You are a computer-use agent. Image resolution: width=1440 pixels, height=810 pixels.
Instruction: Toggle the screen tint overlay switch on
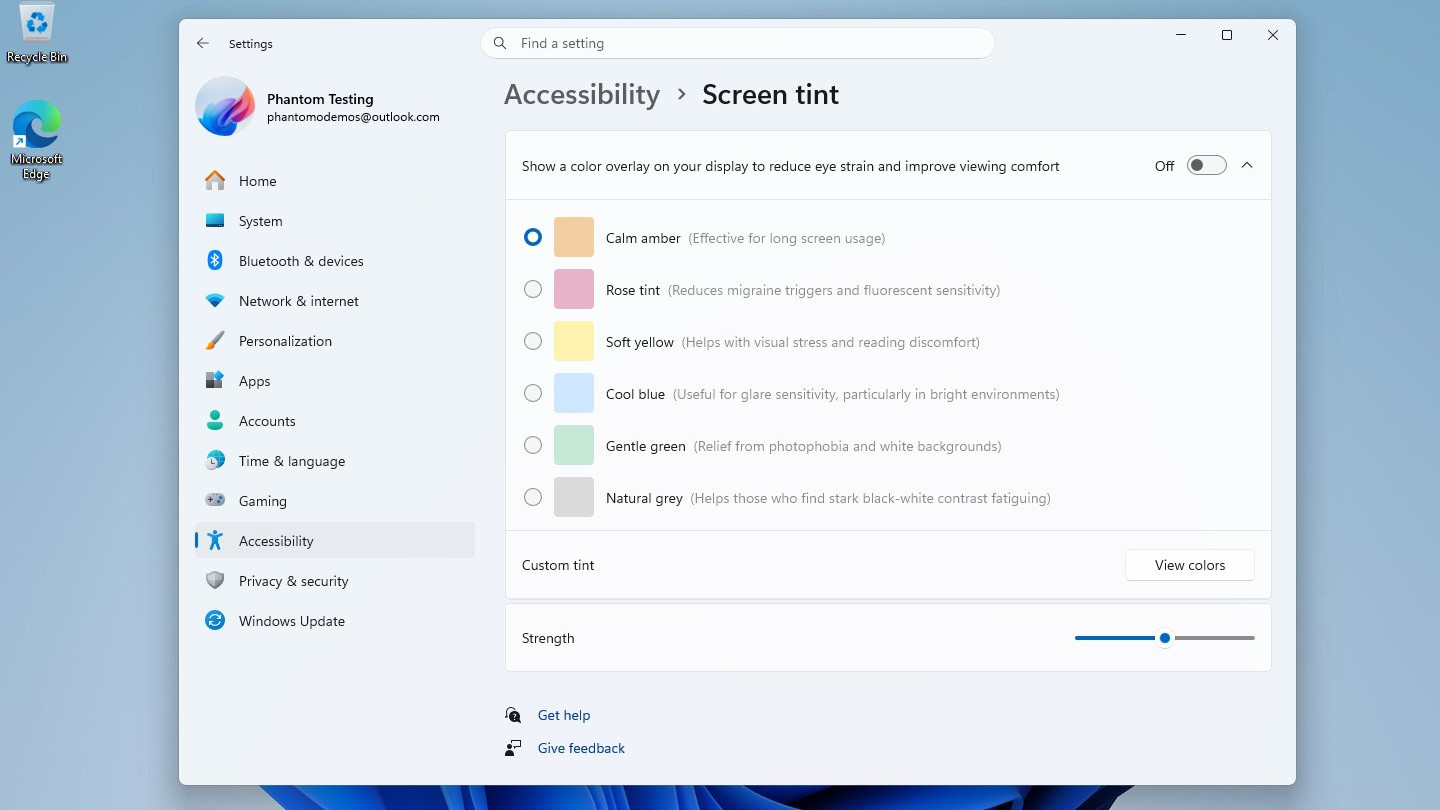coord(1206,164)
